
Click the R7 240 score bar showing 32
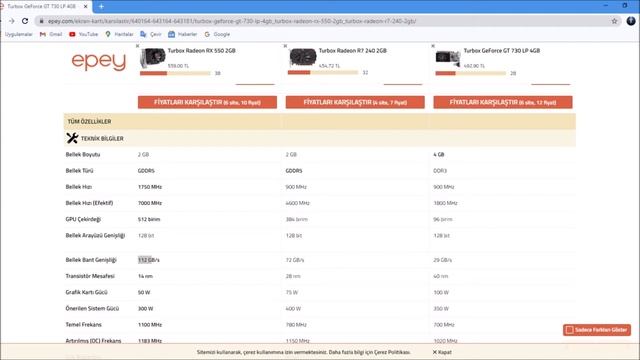(x=322, y=73)
